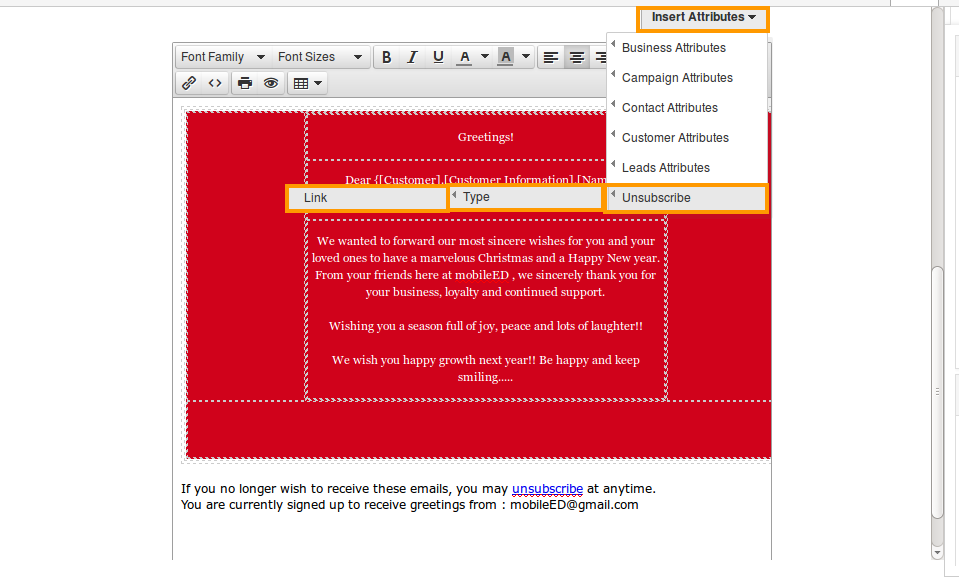Choose the Link submenu item
This screenshot has height=579, width=959.
[x=367, y=198]
